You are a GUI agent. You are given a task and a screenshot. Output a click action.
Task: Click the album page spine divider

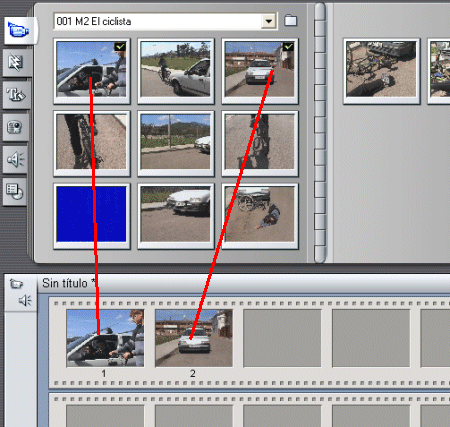pyautogui.click(x=320, y=133)
